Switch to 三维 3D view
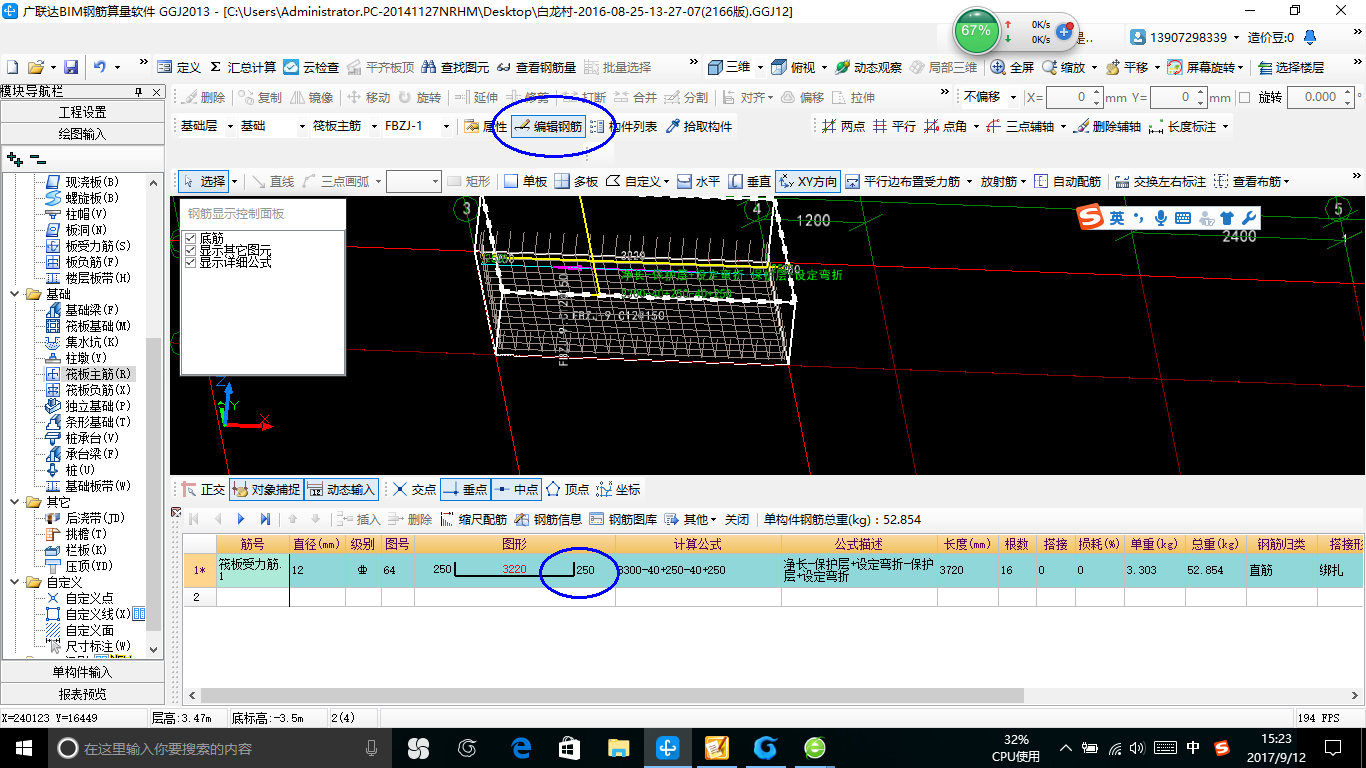 coord(729,67)
